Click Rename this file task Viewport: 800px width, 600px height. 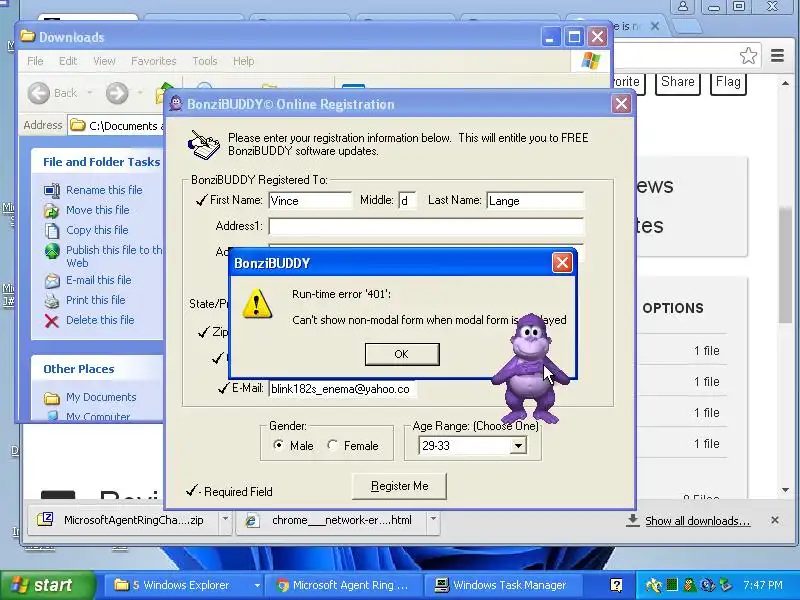[104, 190]
